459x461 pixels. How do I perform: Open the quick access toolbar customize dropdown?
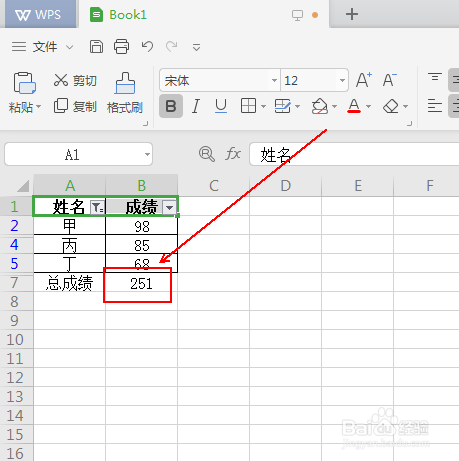click(196, 47)
